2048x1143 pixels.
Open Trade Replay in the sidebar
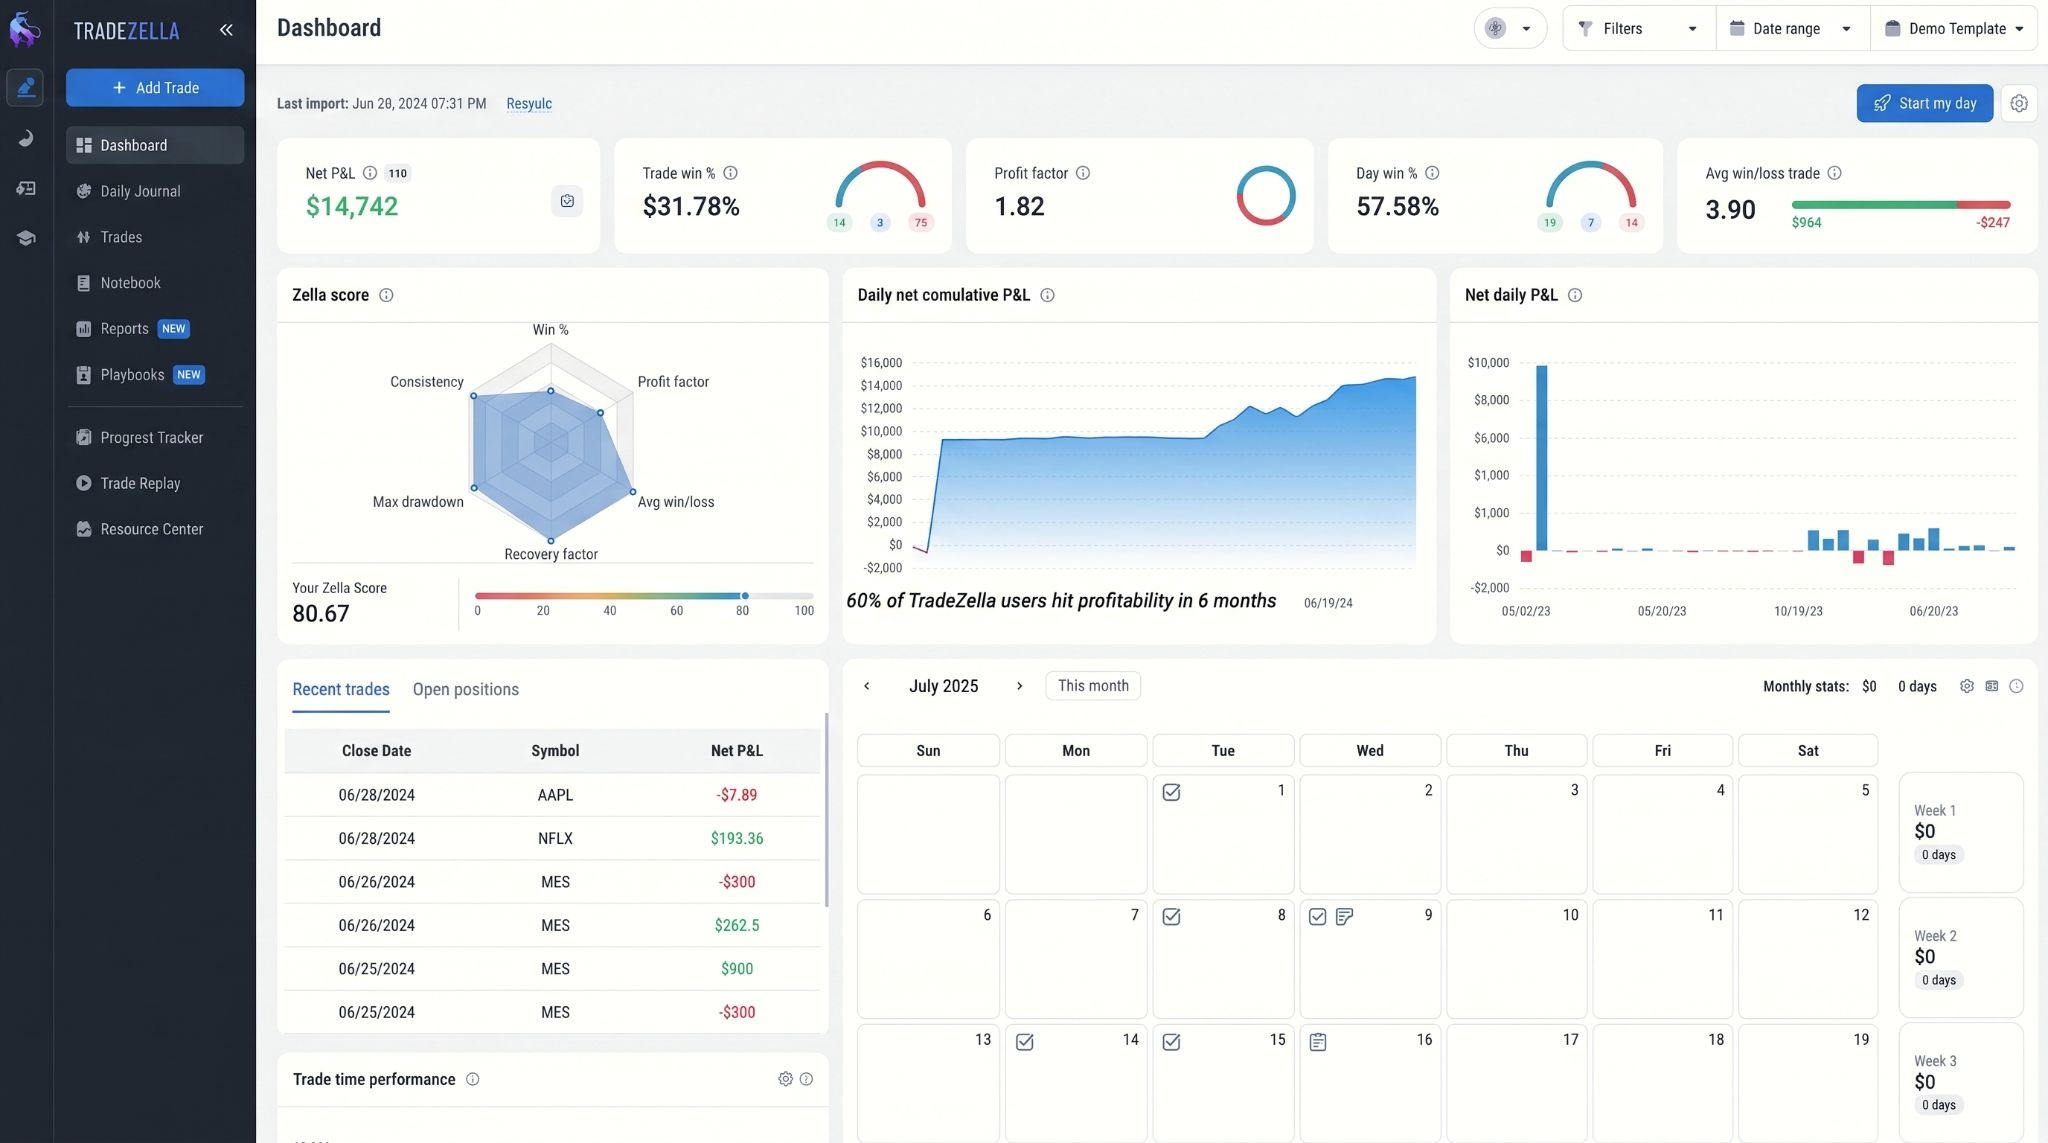pos(155,483)
